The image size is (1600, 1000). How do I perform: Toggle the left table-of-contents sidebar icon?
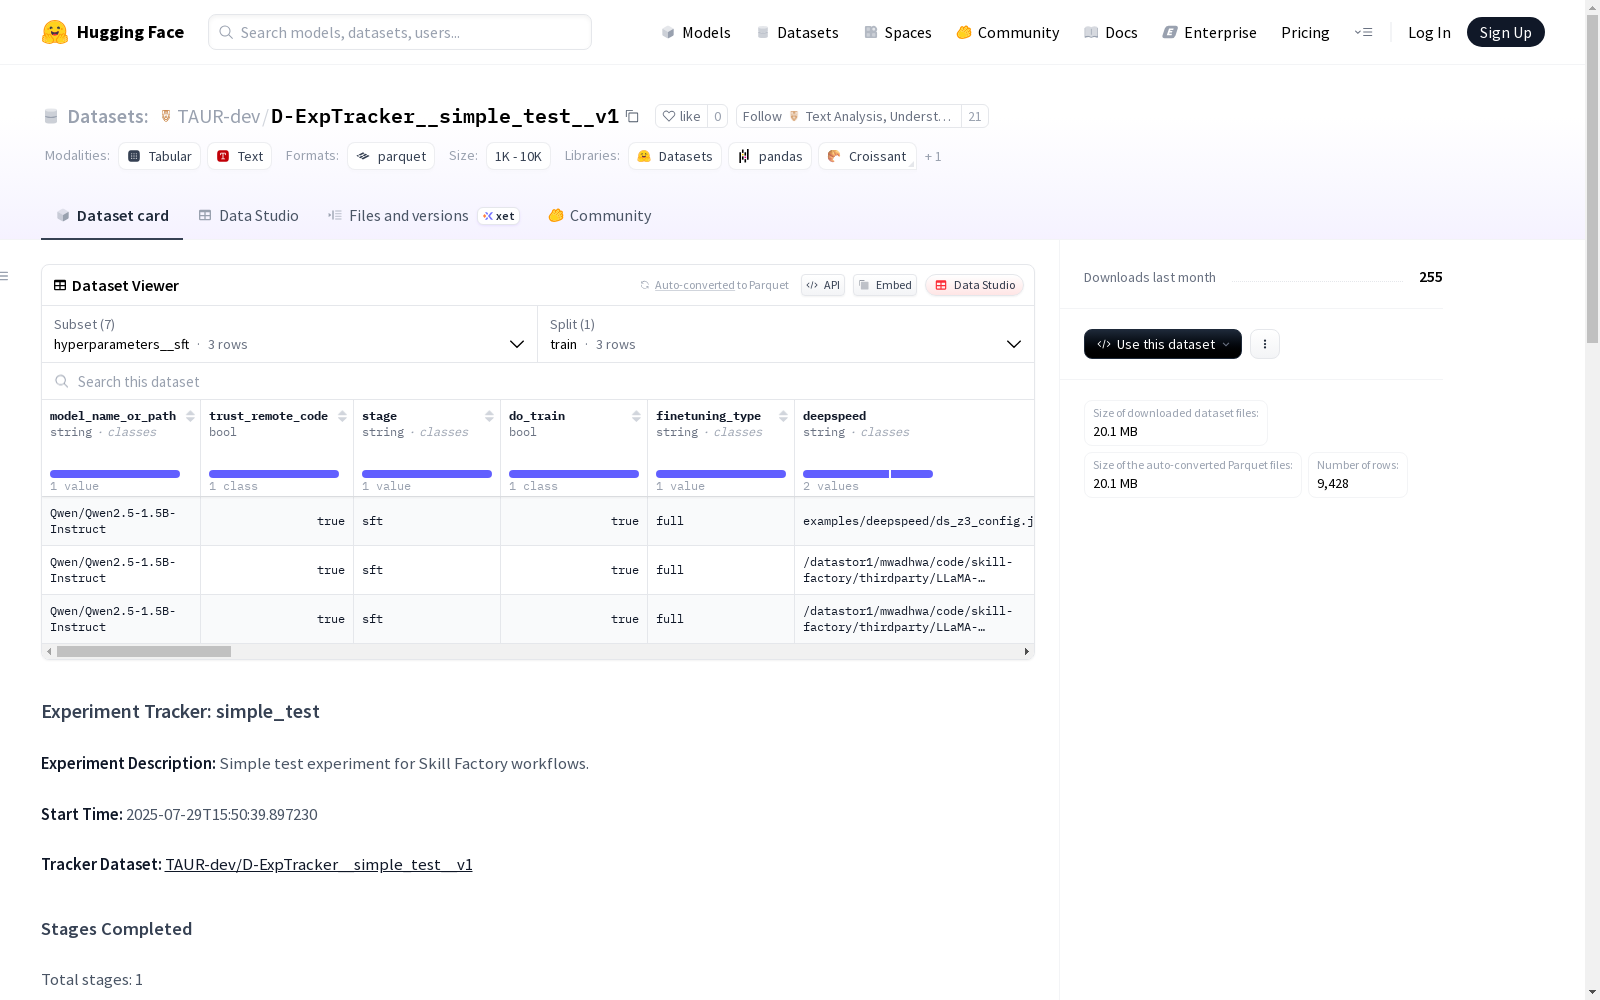pyautogui.click(x=5, y=276)
